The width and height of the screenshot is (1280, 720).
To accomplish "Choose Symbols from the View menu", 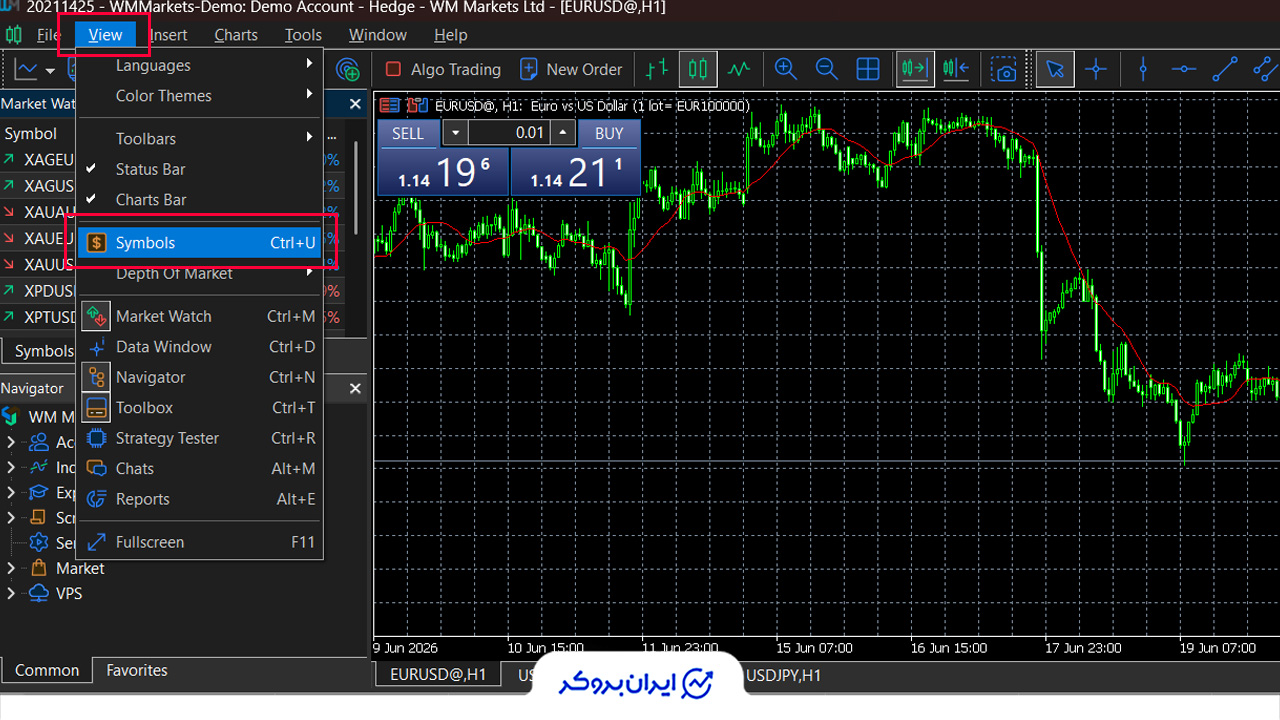I will [x=199, y=243].
